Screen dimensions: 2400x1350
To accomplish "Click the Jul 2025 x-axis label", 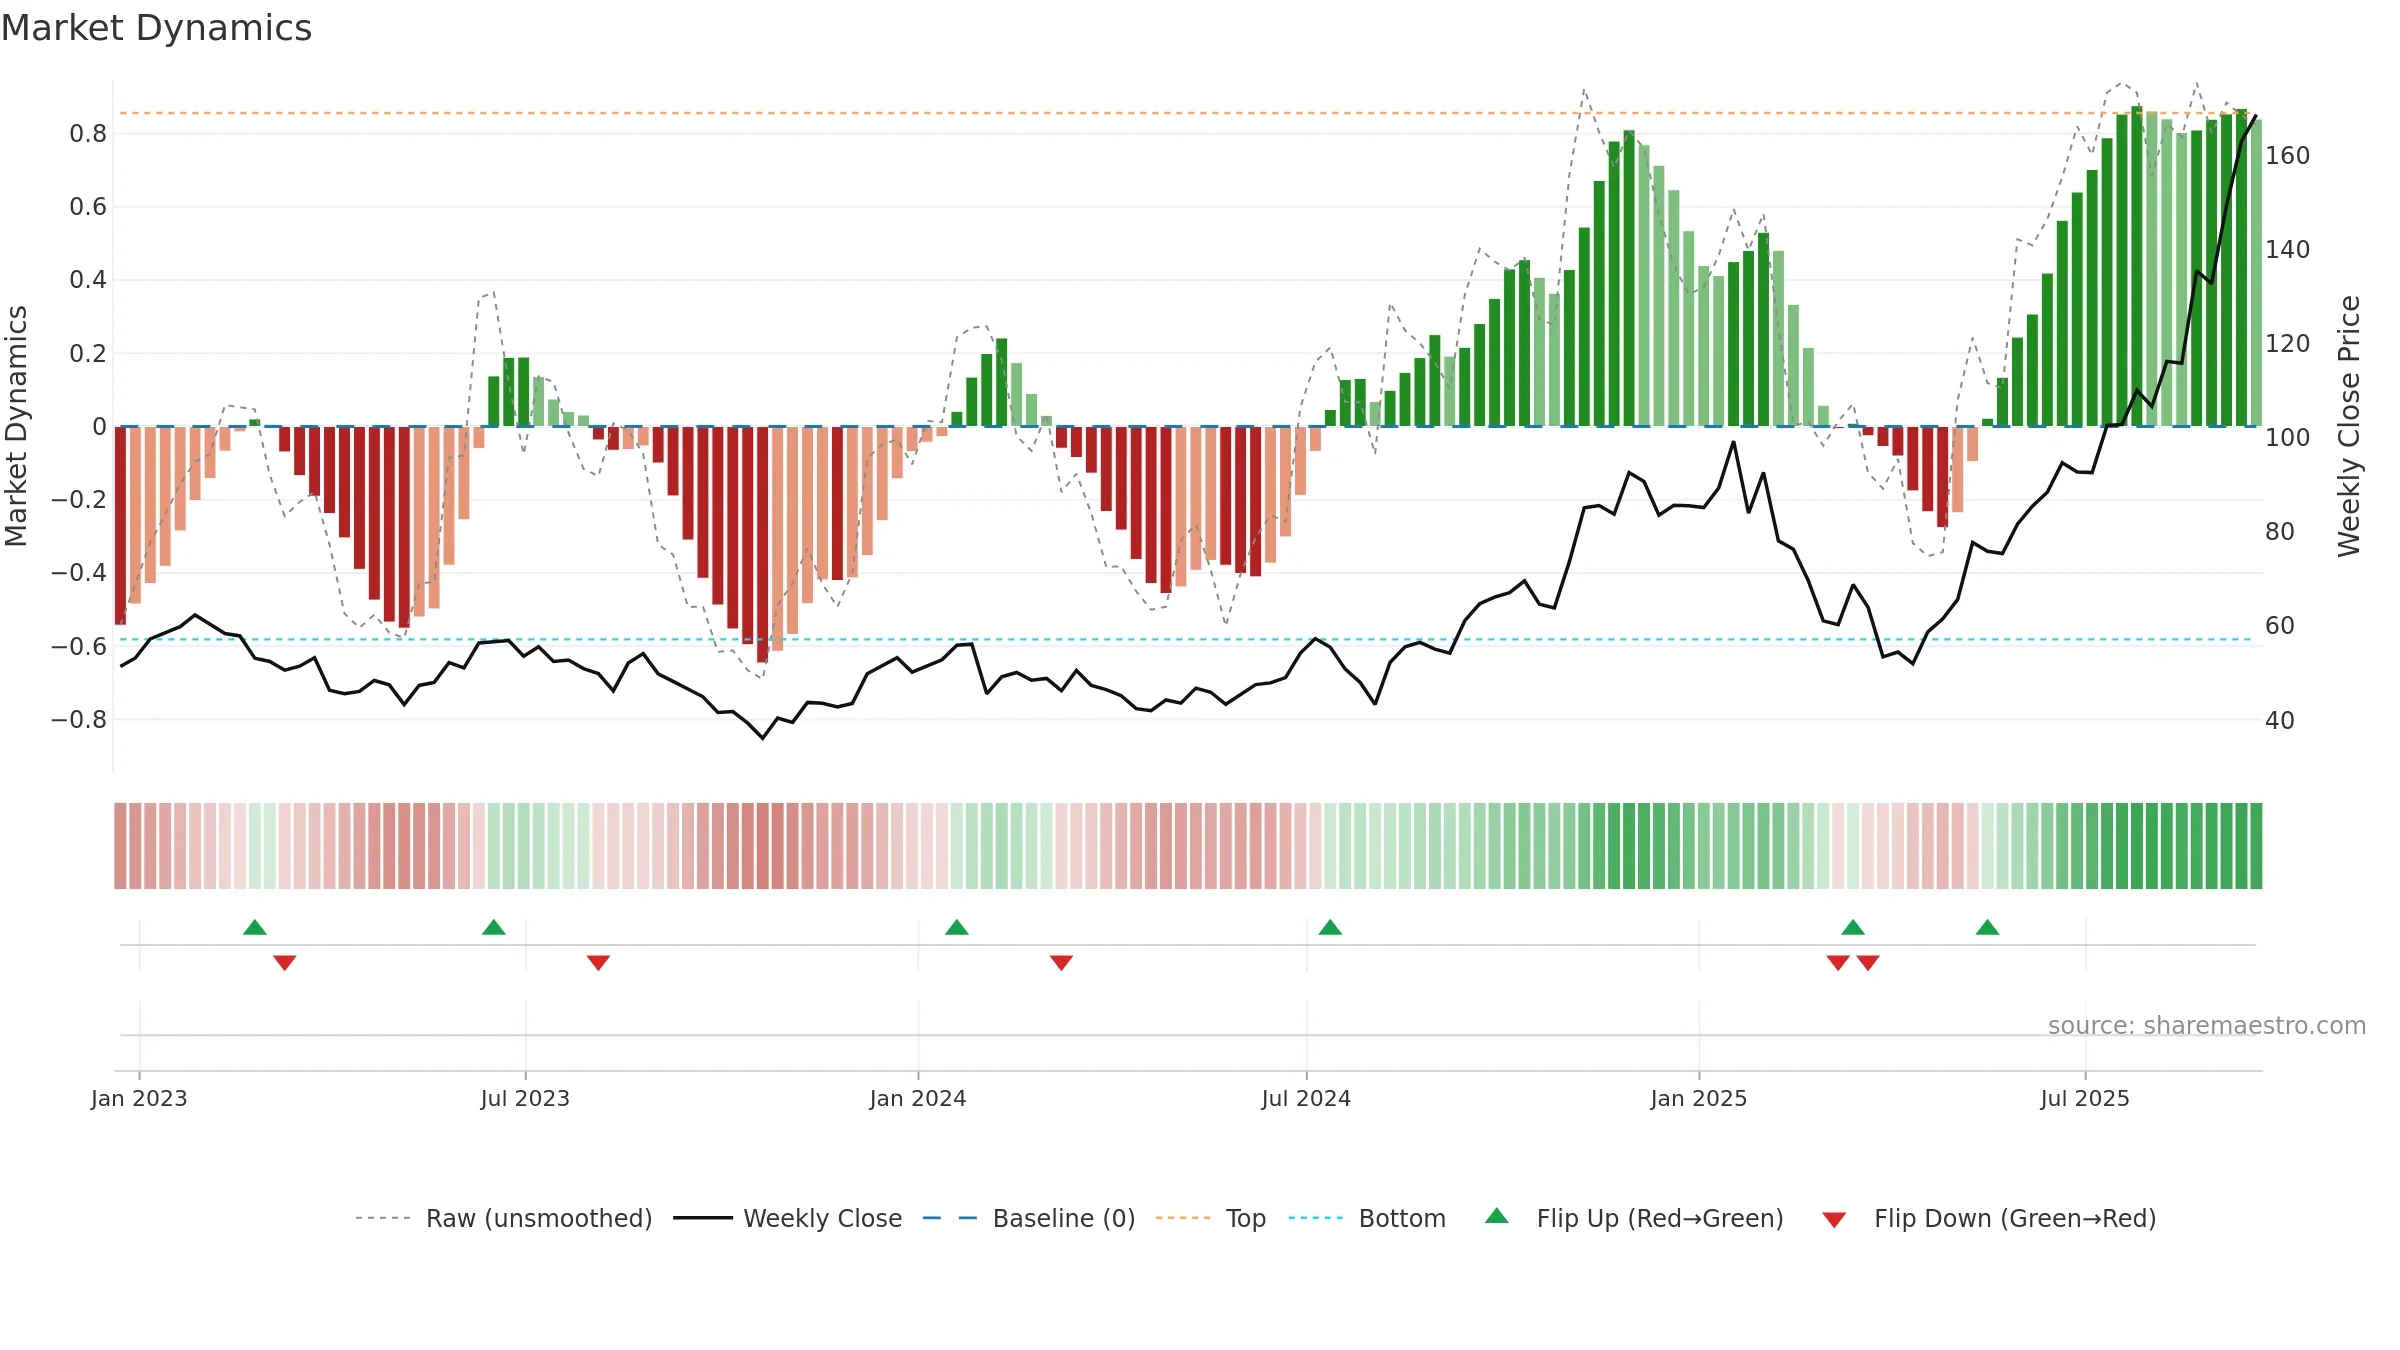I will pyautogui.click(x=2085, y=1098).
